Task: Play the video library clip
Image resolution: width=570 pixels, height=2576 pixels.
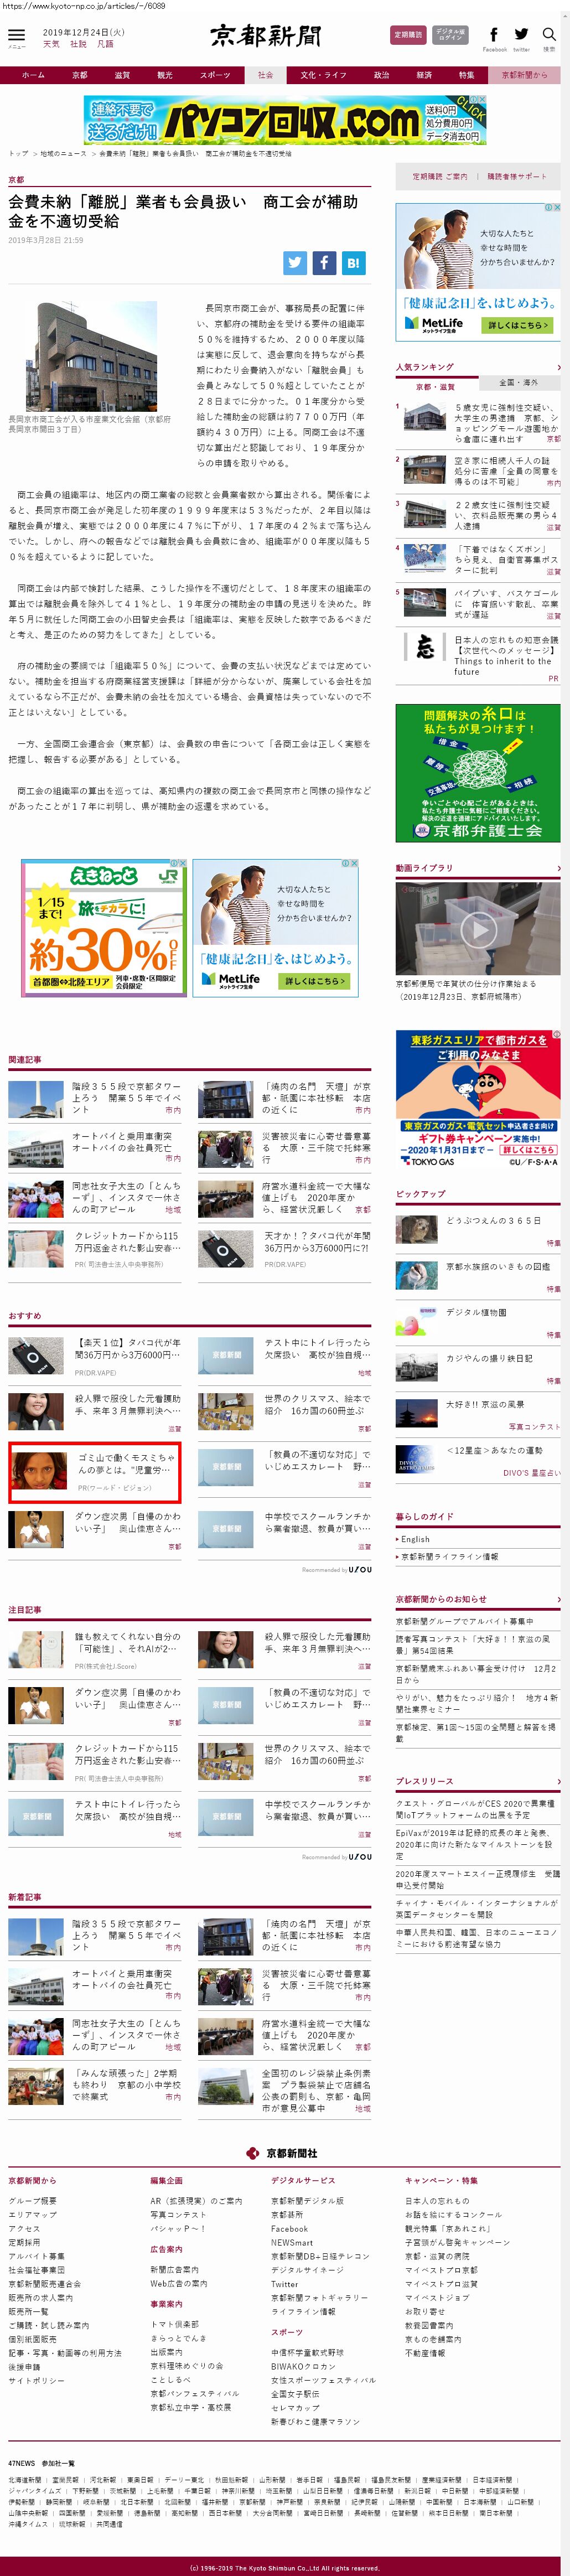Action: [477, 929]
